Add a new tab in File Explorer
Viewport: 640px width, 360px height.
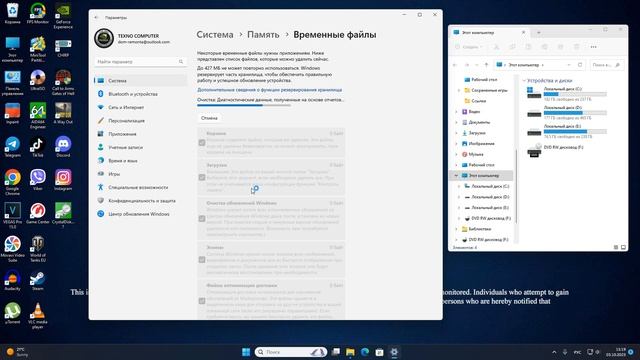pyautogui.click(x=538, y=32)
